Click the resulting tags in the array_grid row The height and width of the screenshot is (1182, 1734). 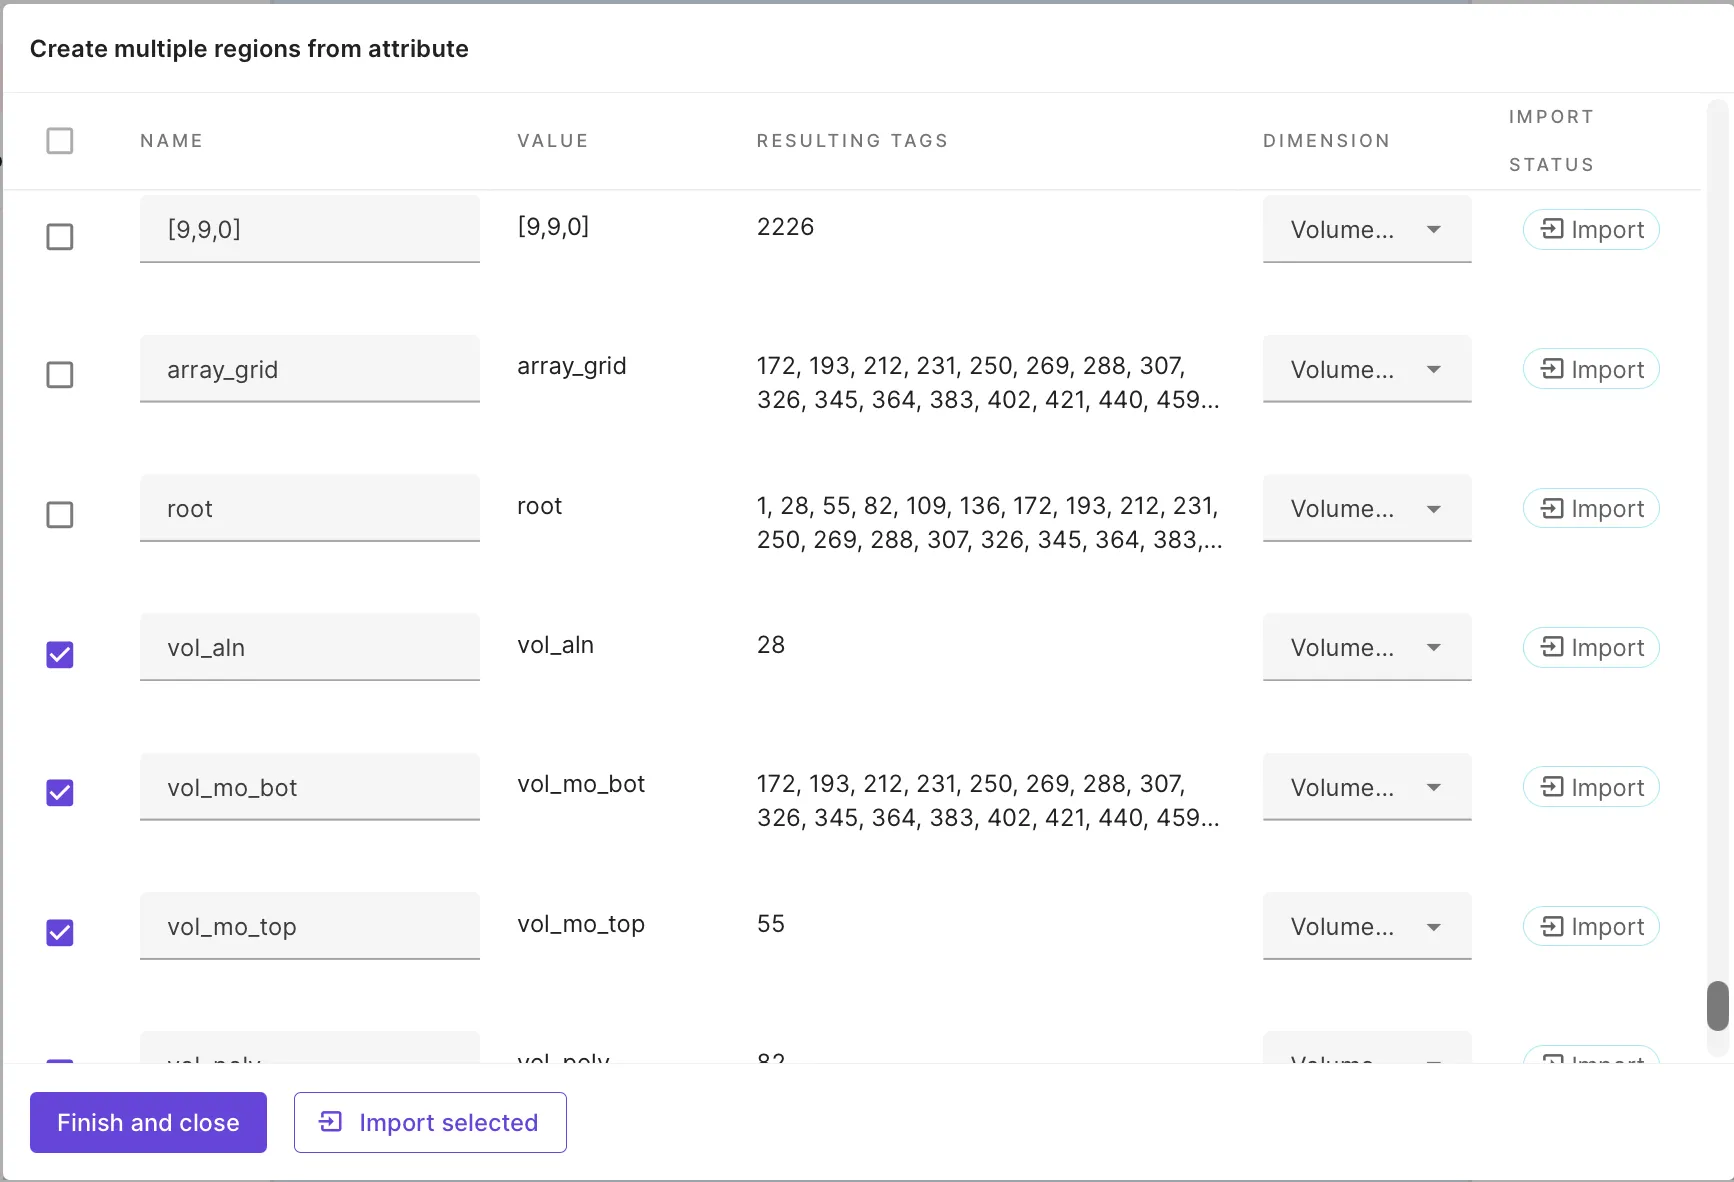click(x=988, y=383)
